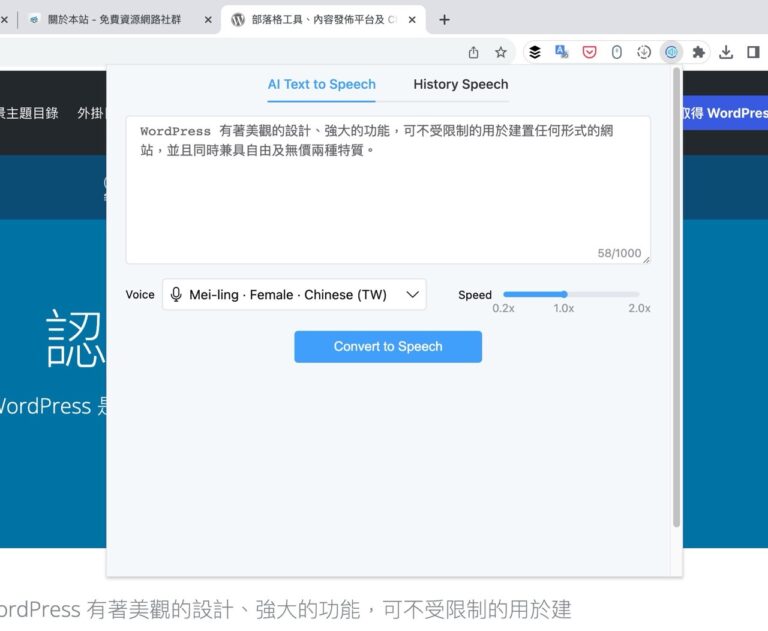Switch to the History Speech tab
This screenshot has width=768, height=631.
click(x=460, y=84)
